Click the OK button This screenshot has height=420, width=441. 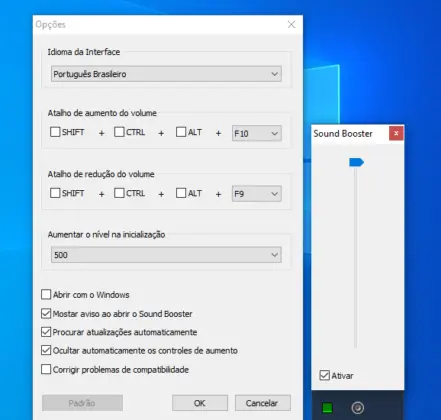(200, 403)
